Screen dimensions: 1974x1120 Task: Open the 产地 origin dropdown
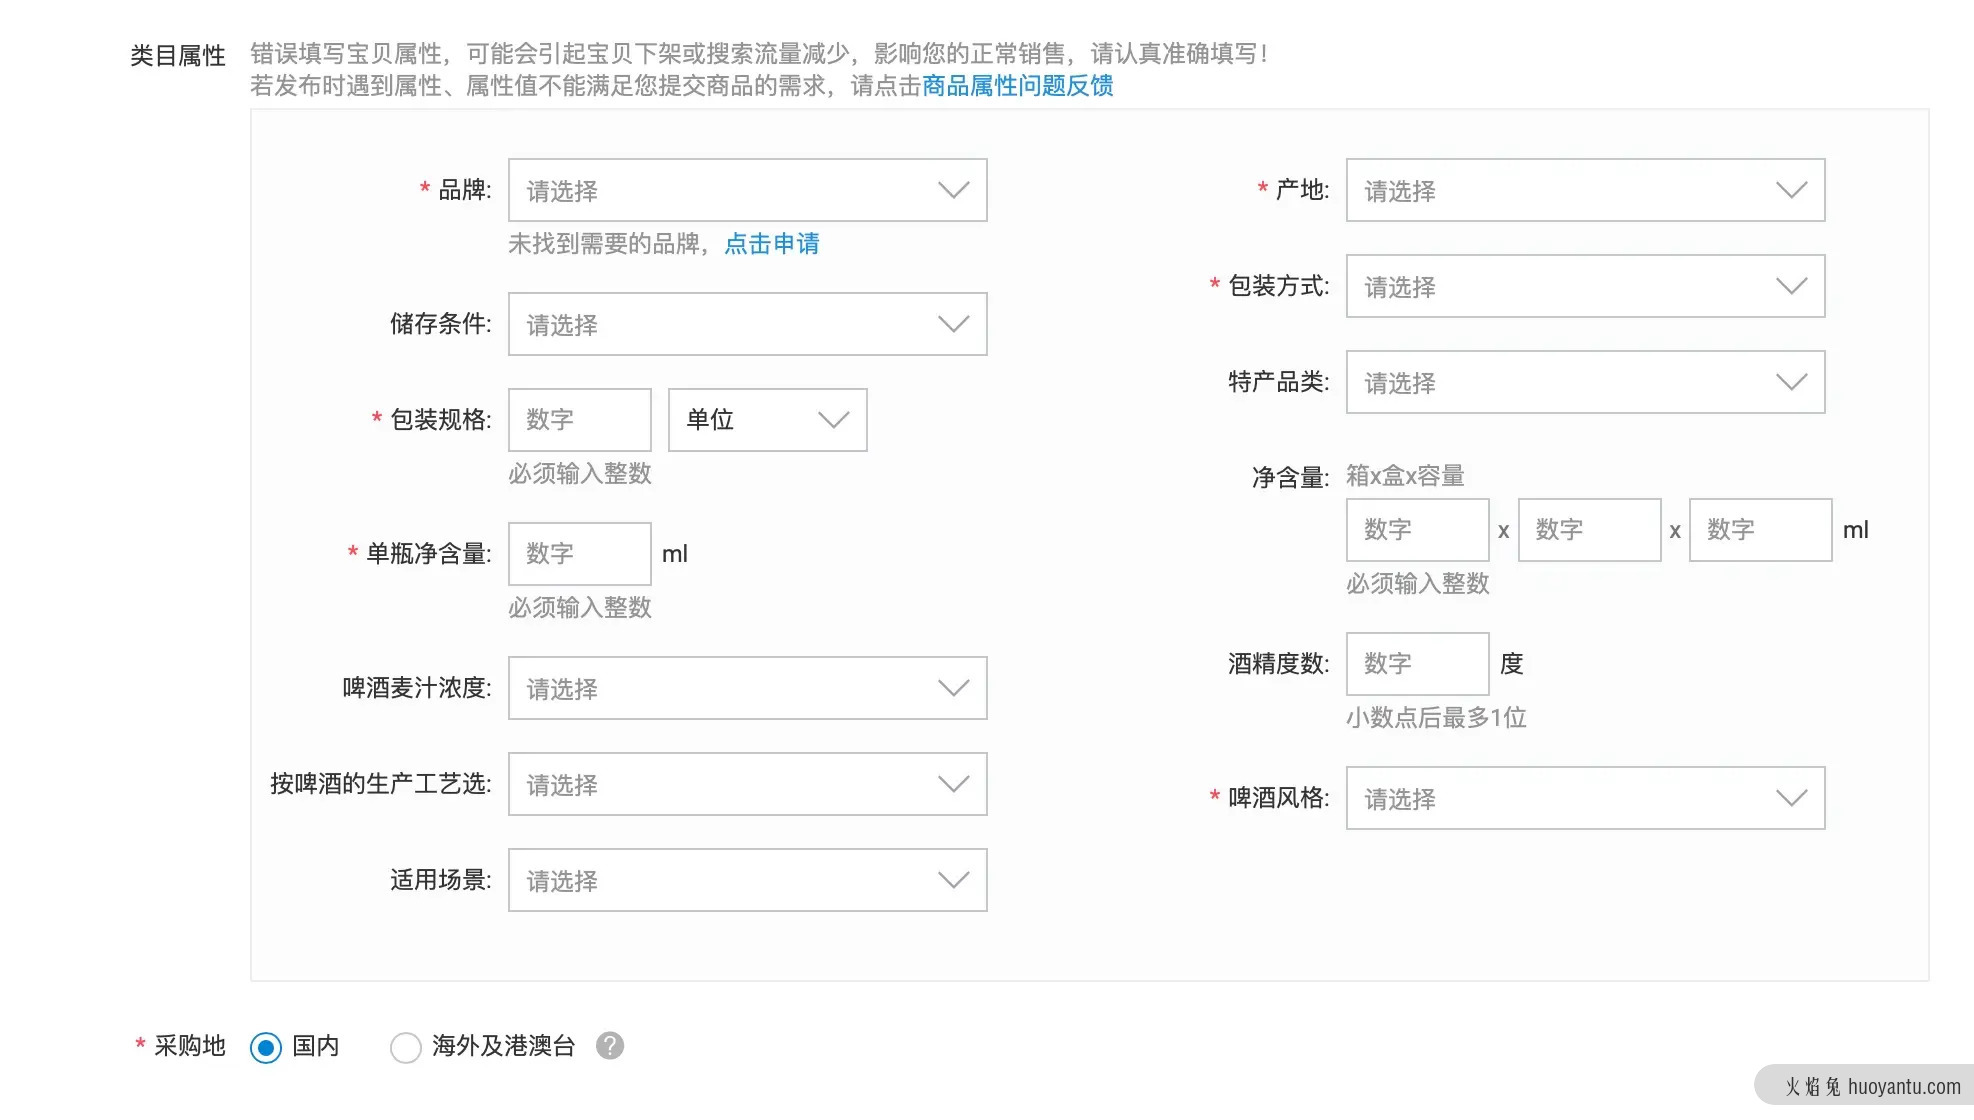(1585, 190)
